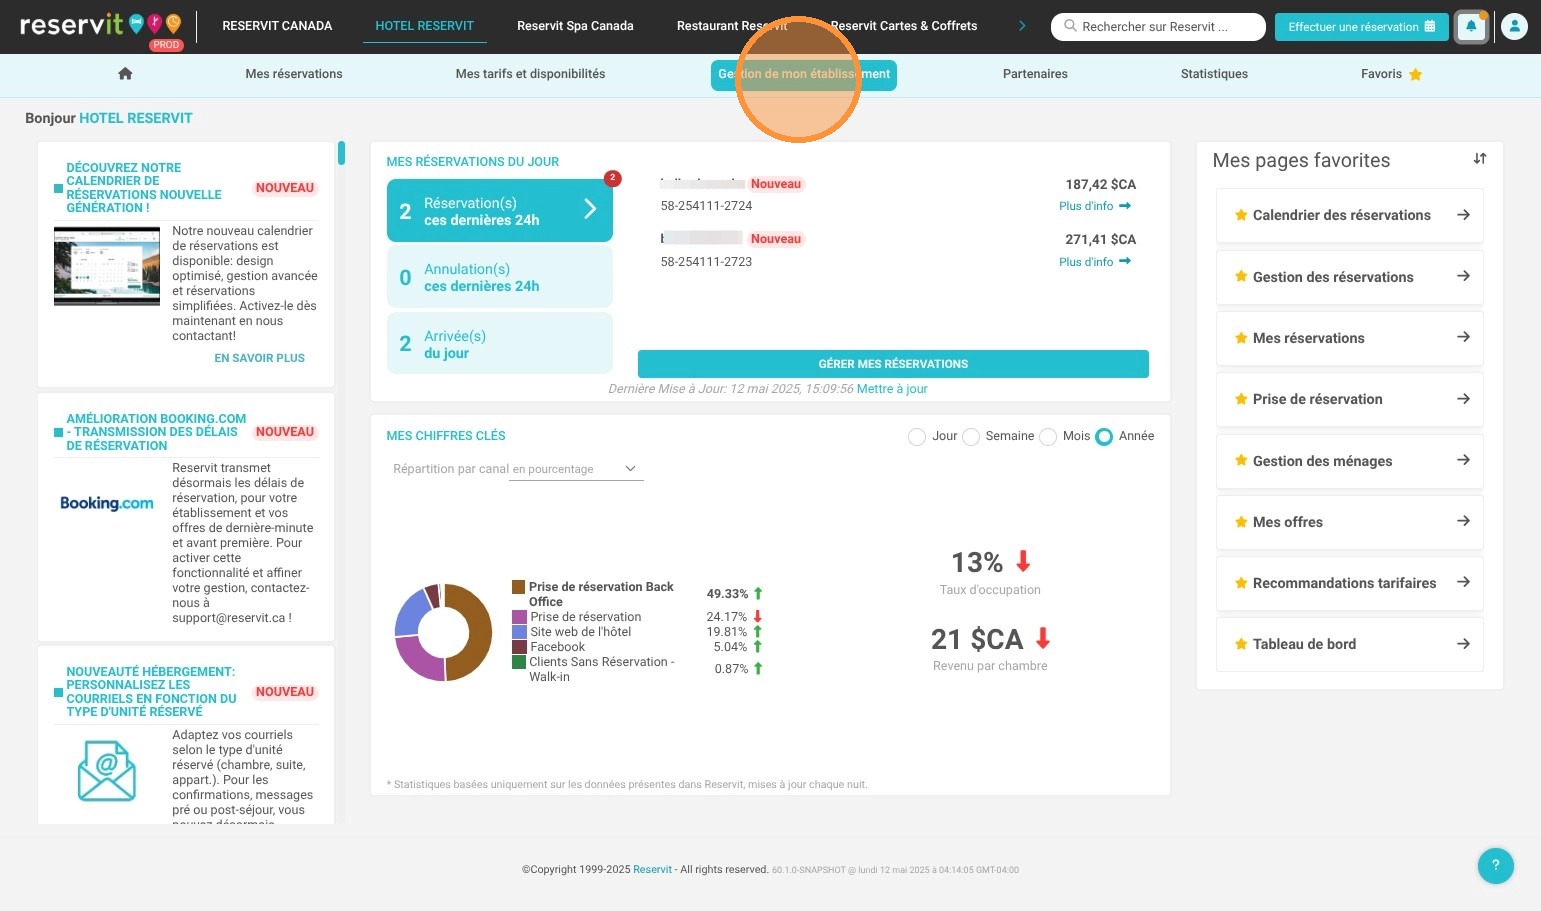Screen dimensions: 1541x911
Task: Click the notification bell icon
Action: click(x=1471, y=27)
